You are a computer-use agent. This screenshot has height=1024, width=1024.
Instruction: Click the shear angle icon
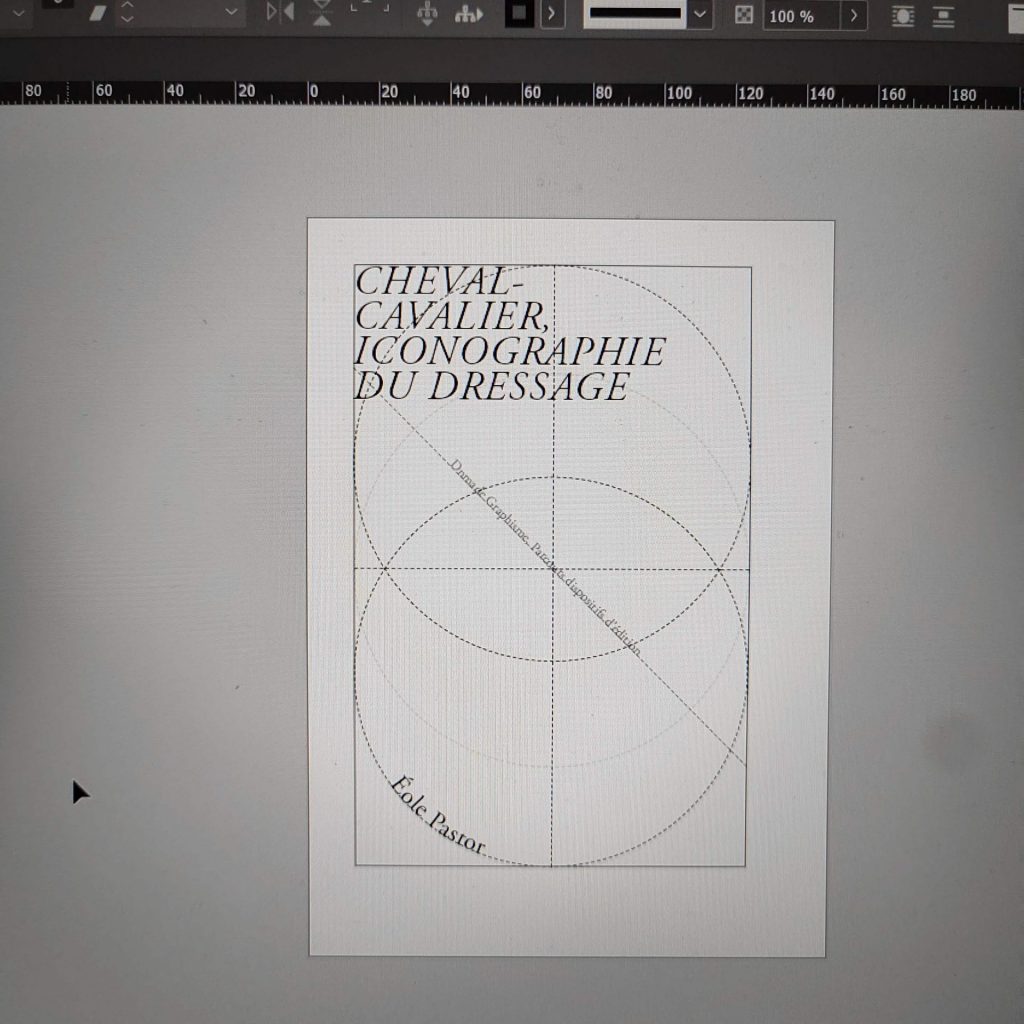98,14
